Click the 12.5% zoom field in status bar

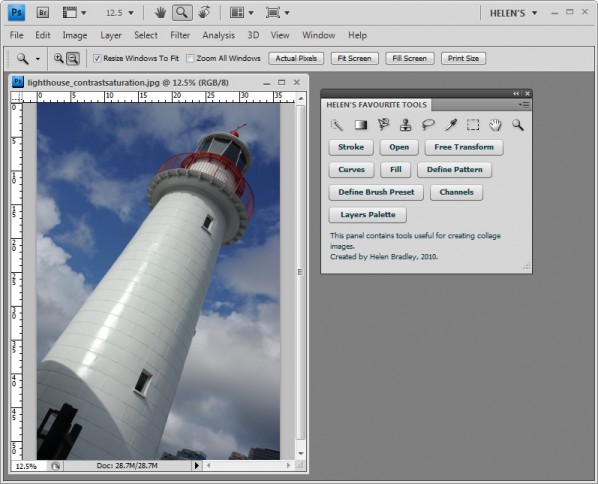pos(29,466)
